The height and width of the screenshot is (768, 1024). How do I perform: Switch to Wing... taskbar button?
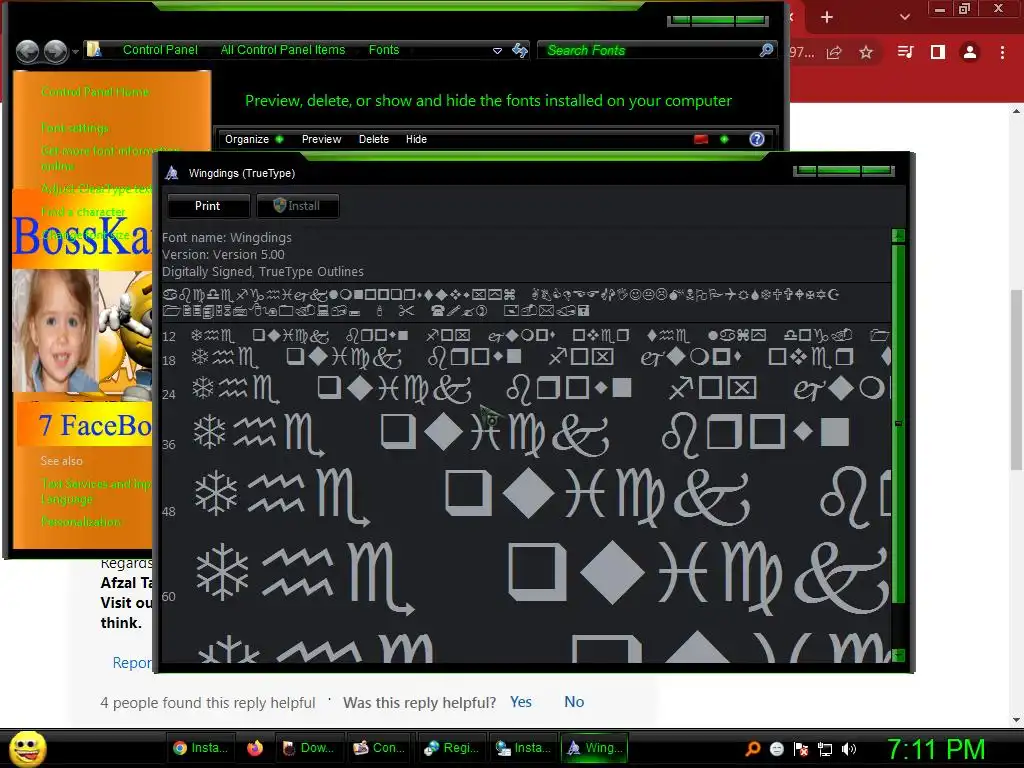coord(595,748)
